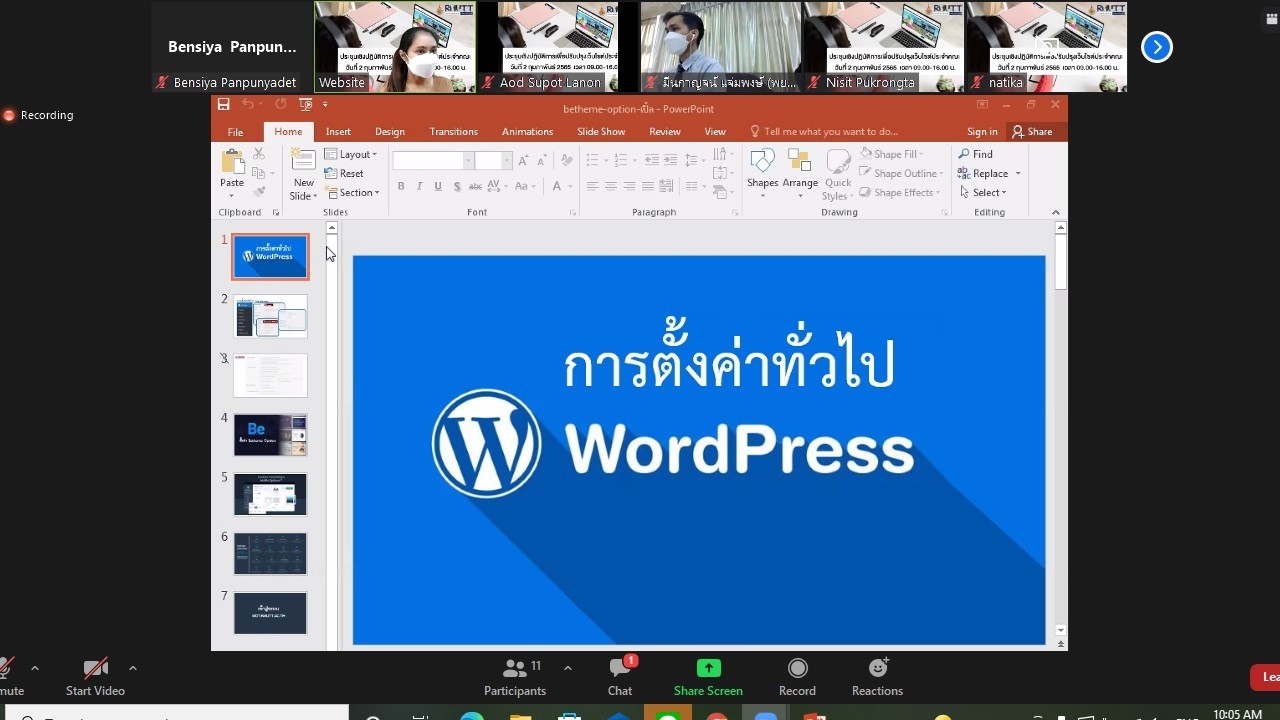Justify the text
Image resolution: width=1280 pixels, height=720 pixels.
coord(648,186)
